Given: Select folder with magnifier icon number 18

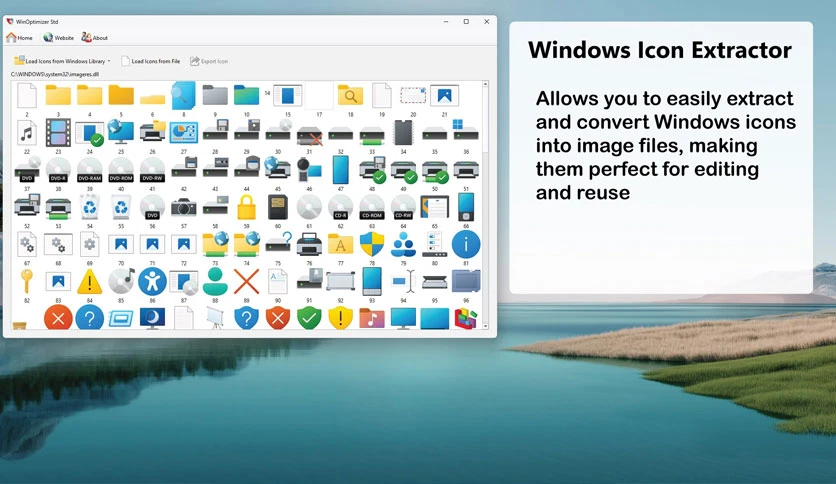Looking at the screenshot, I should (x=350, y=96).
